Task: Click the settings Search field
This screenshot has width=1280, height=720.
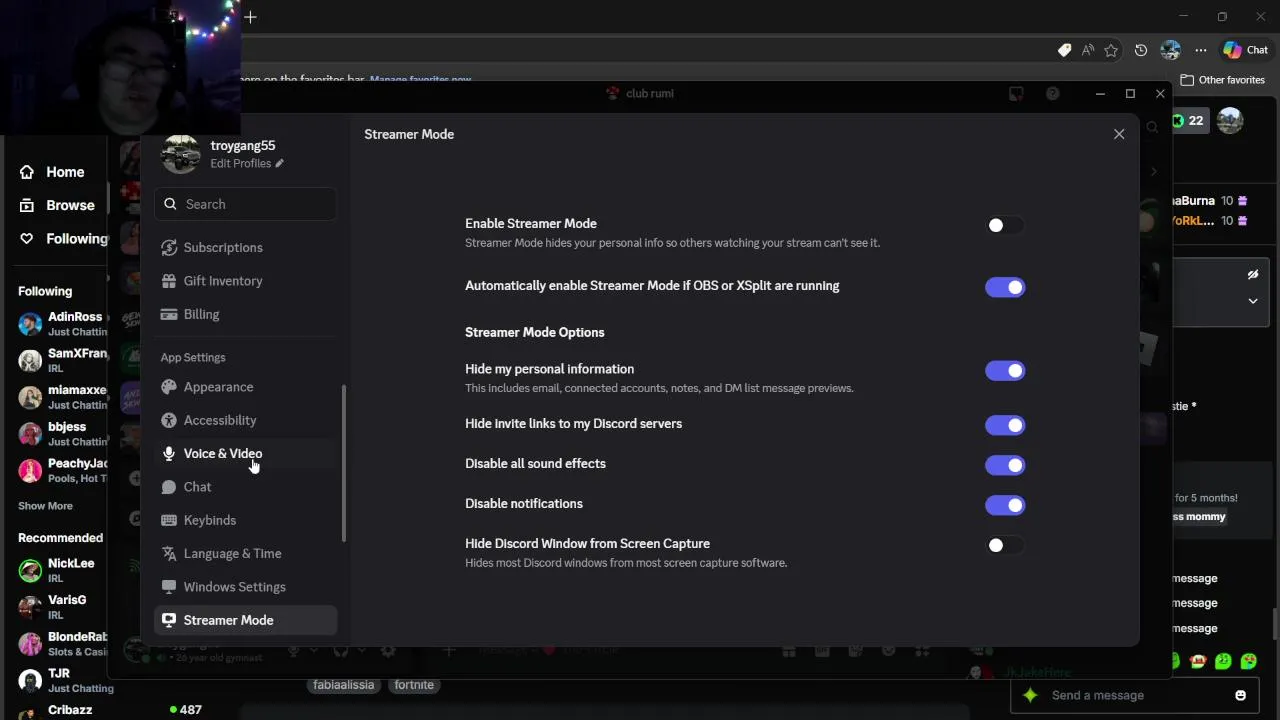Action: [x=246, y=204]
